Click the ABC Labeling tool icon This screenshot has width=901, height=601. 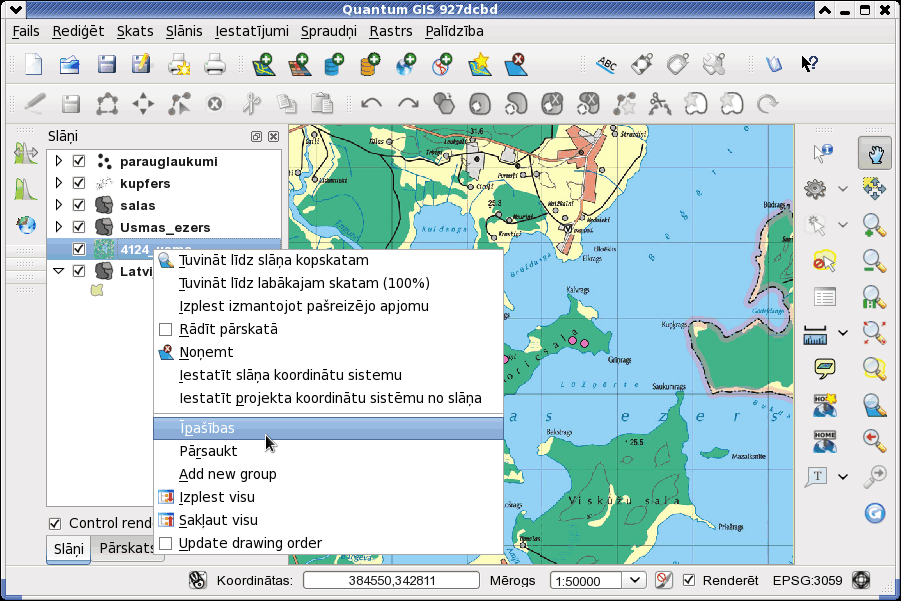click(x=607, y=64)
